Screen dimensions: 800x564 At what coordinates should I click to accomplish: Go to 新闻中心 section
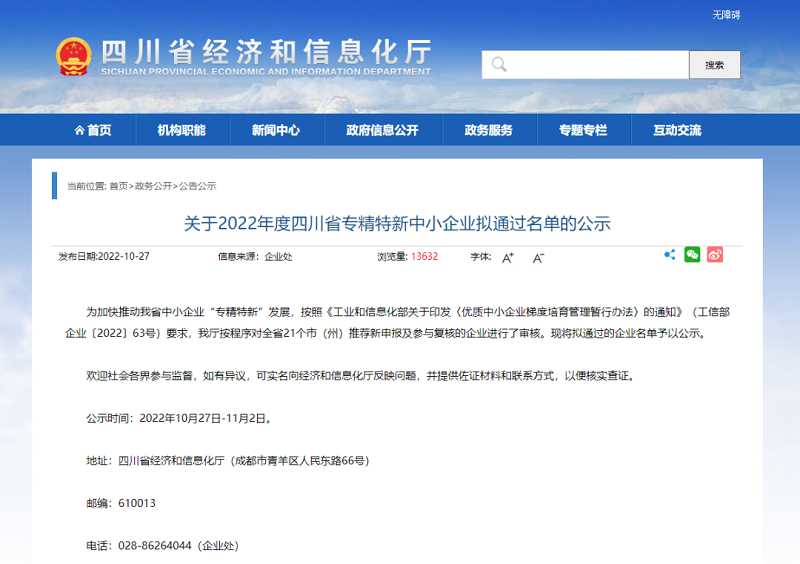point(275,130)
